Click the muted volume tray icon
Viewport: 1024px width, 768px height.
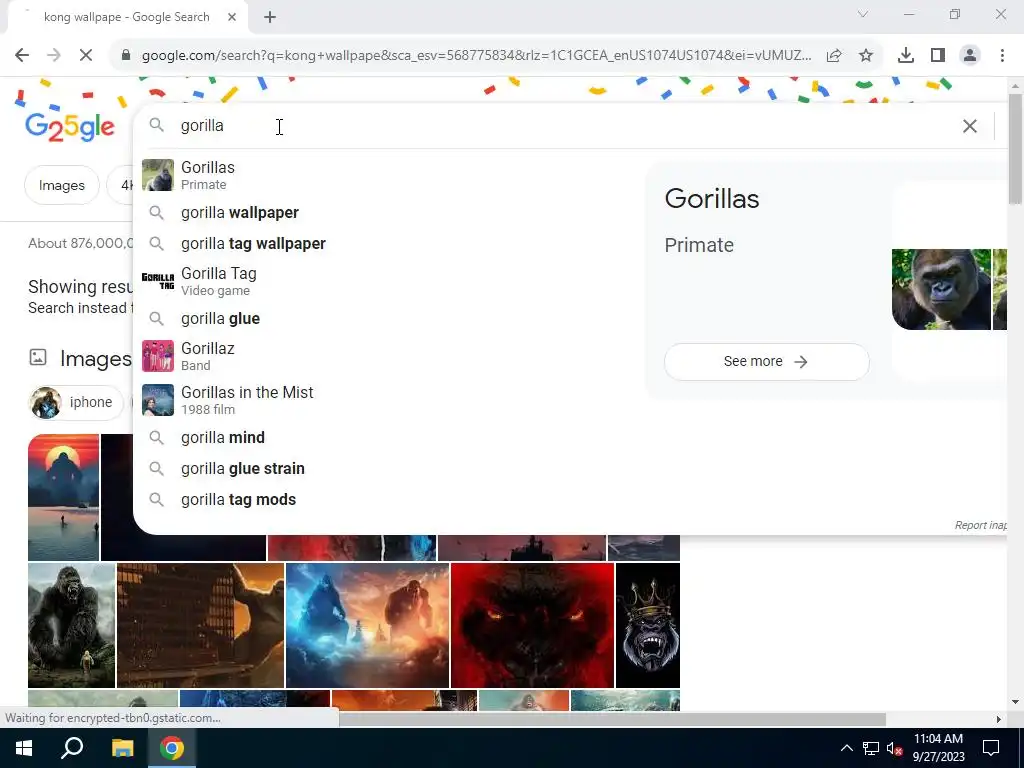pyautogui.click(x=895, y=748)
